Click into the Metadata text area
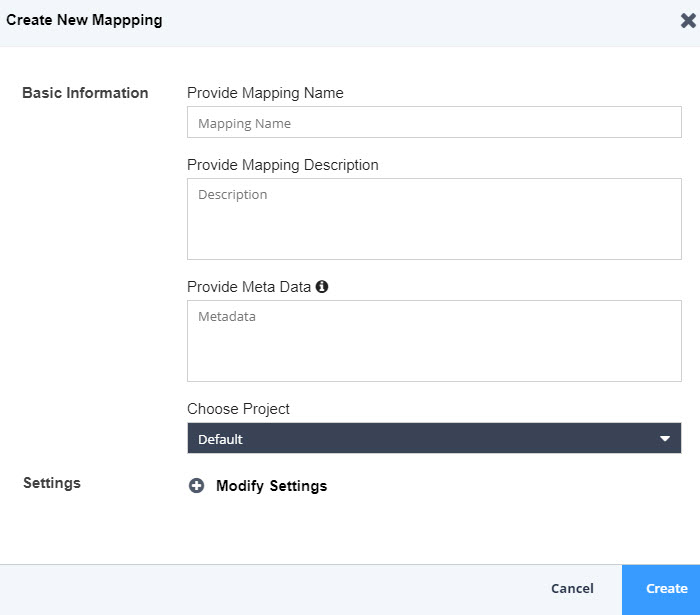 coord(434,341)
